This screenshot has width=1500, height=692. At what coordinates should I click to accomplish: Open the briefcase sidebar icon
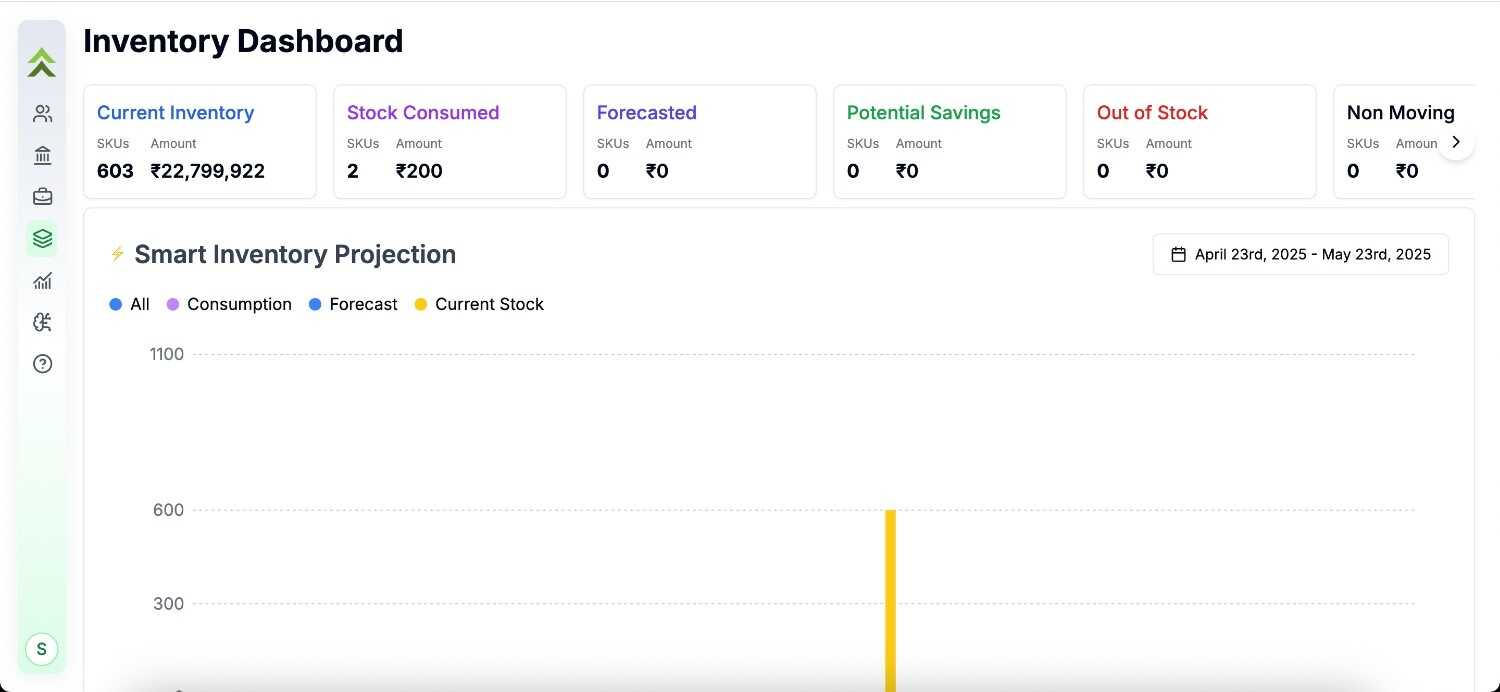pyautogui.click(x=42, y=197)
